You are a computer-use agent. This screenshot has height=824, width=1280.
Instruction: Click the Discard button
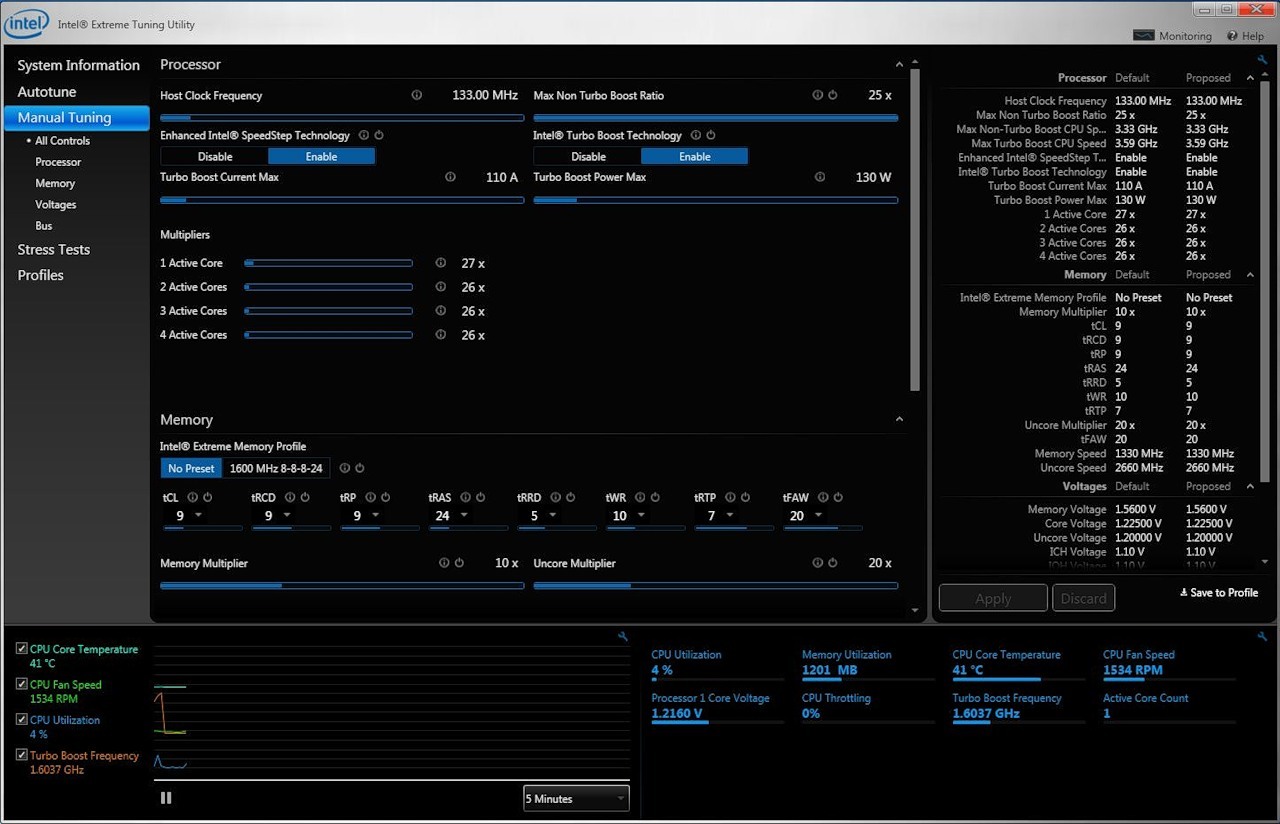pyautogui.click(x=1084, y=598)
